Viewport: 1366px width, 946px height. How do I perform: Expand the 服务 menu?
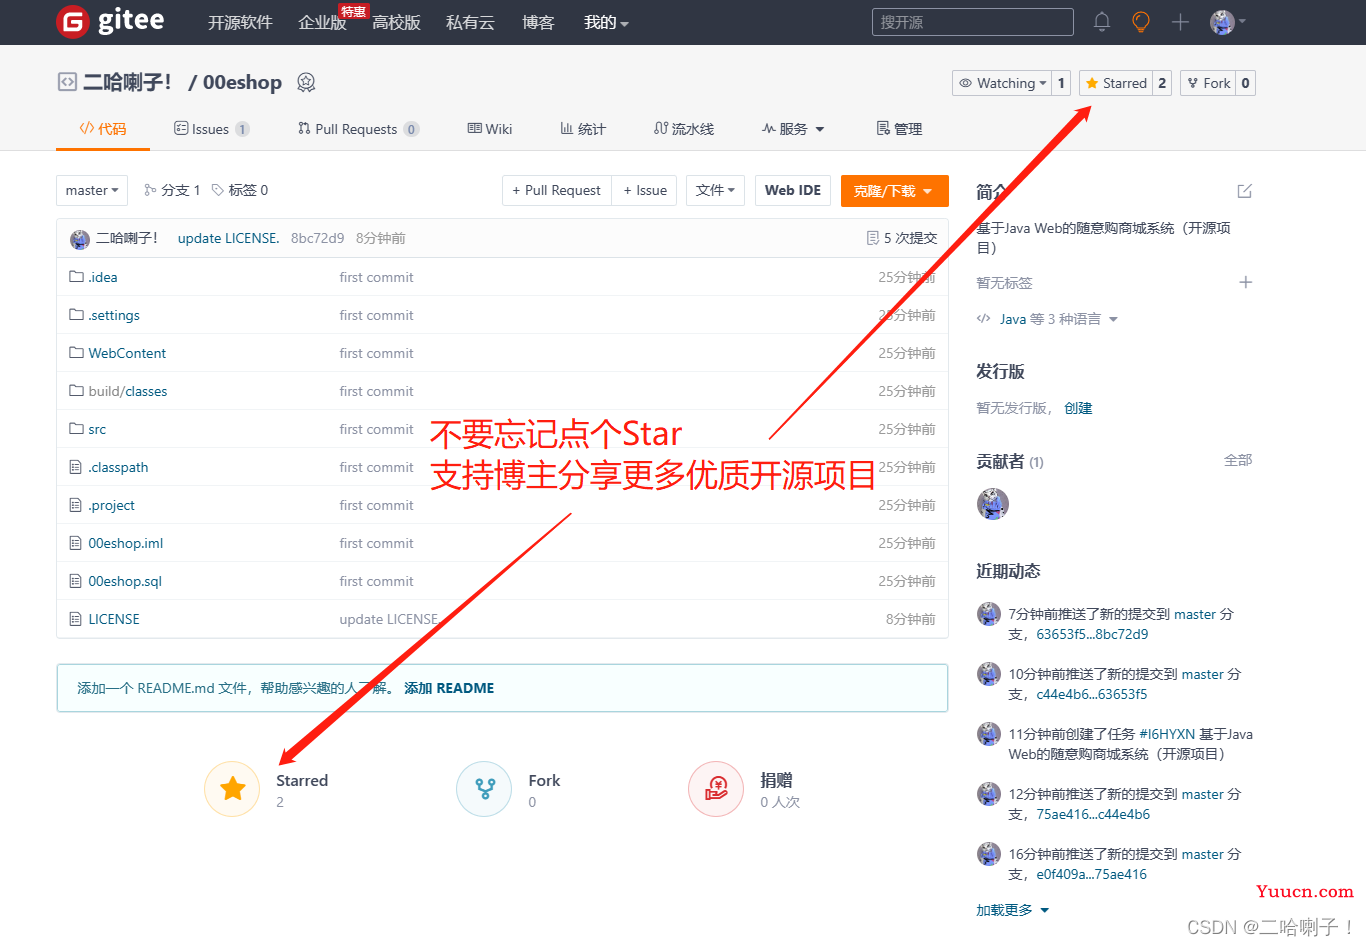pos(793,129)
